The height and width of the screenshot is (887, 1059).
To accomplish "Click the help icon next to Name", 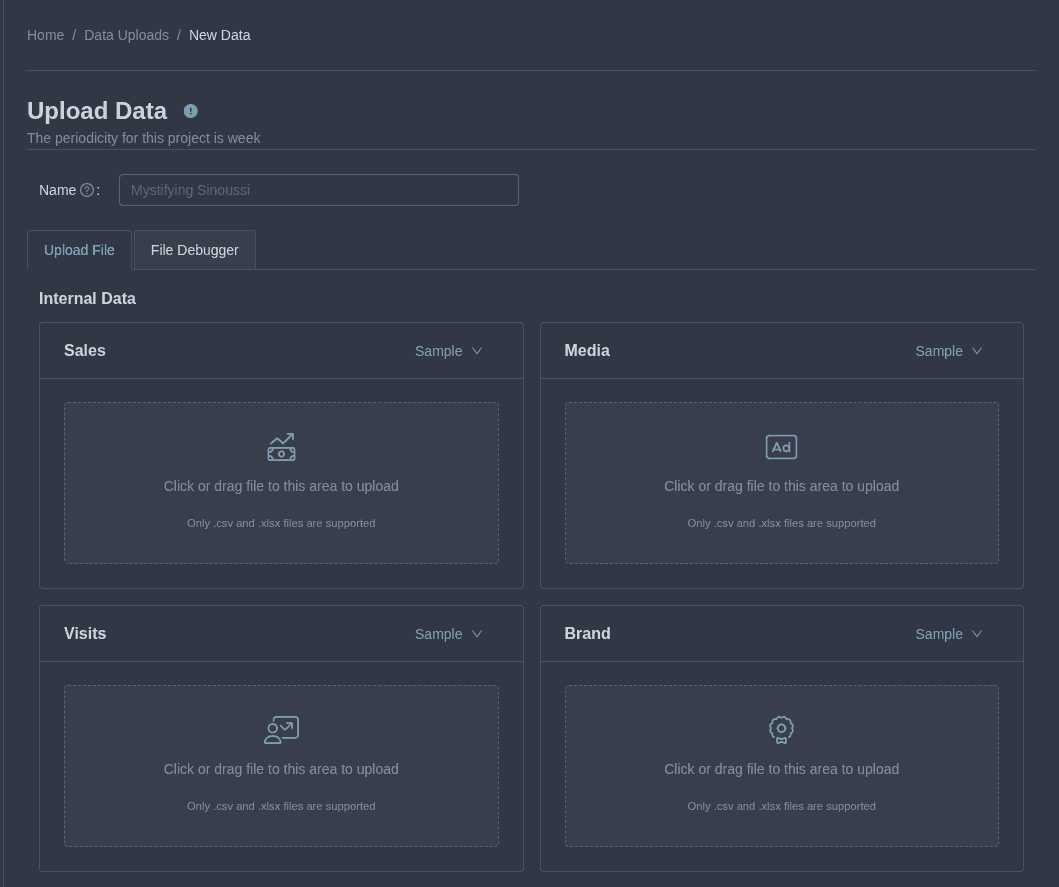I will 87,190.
